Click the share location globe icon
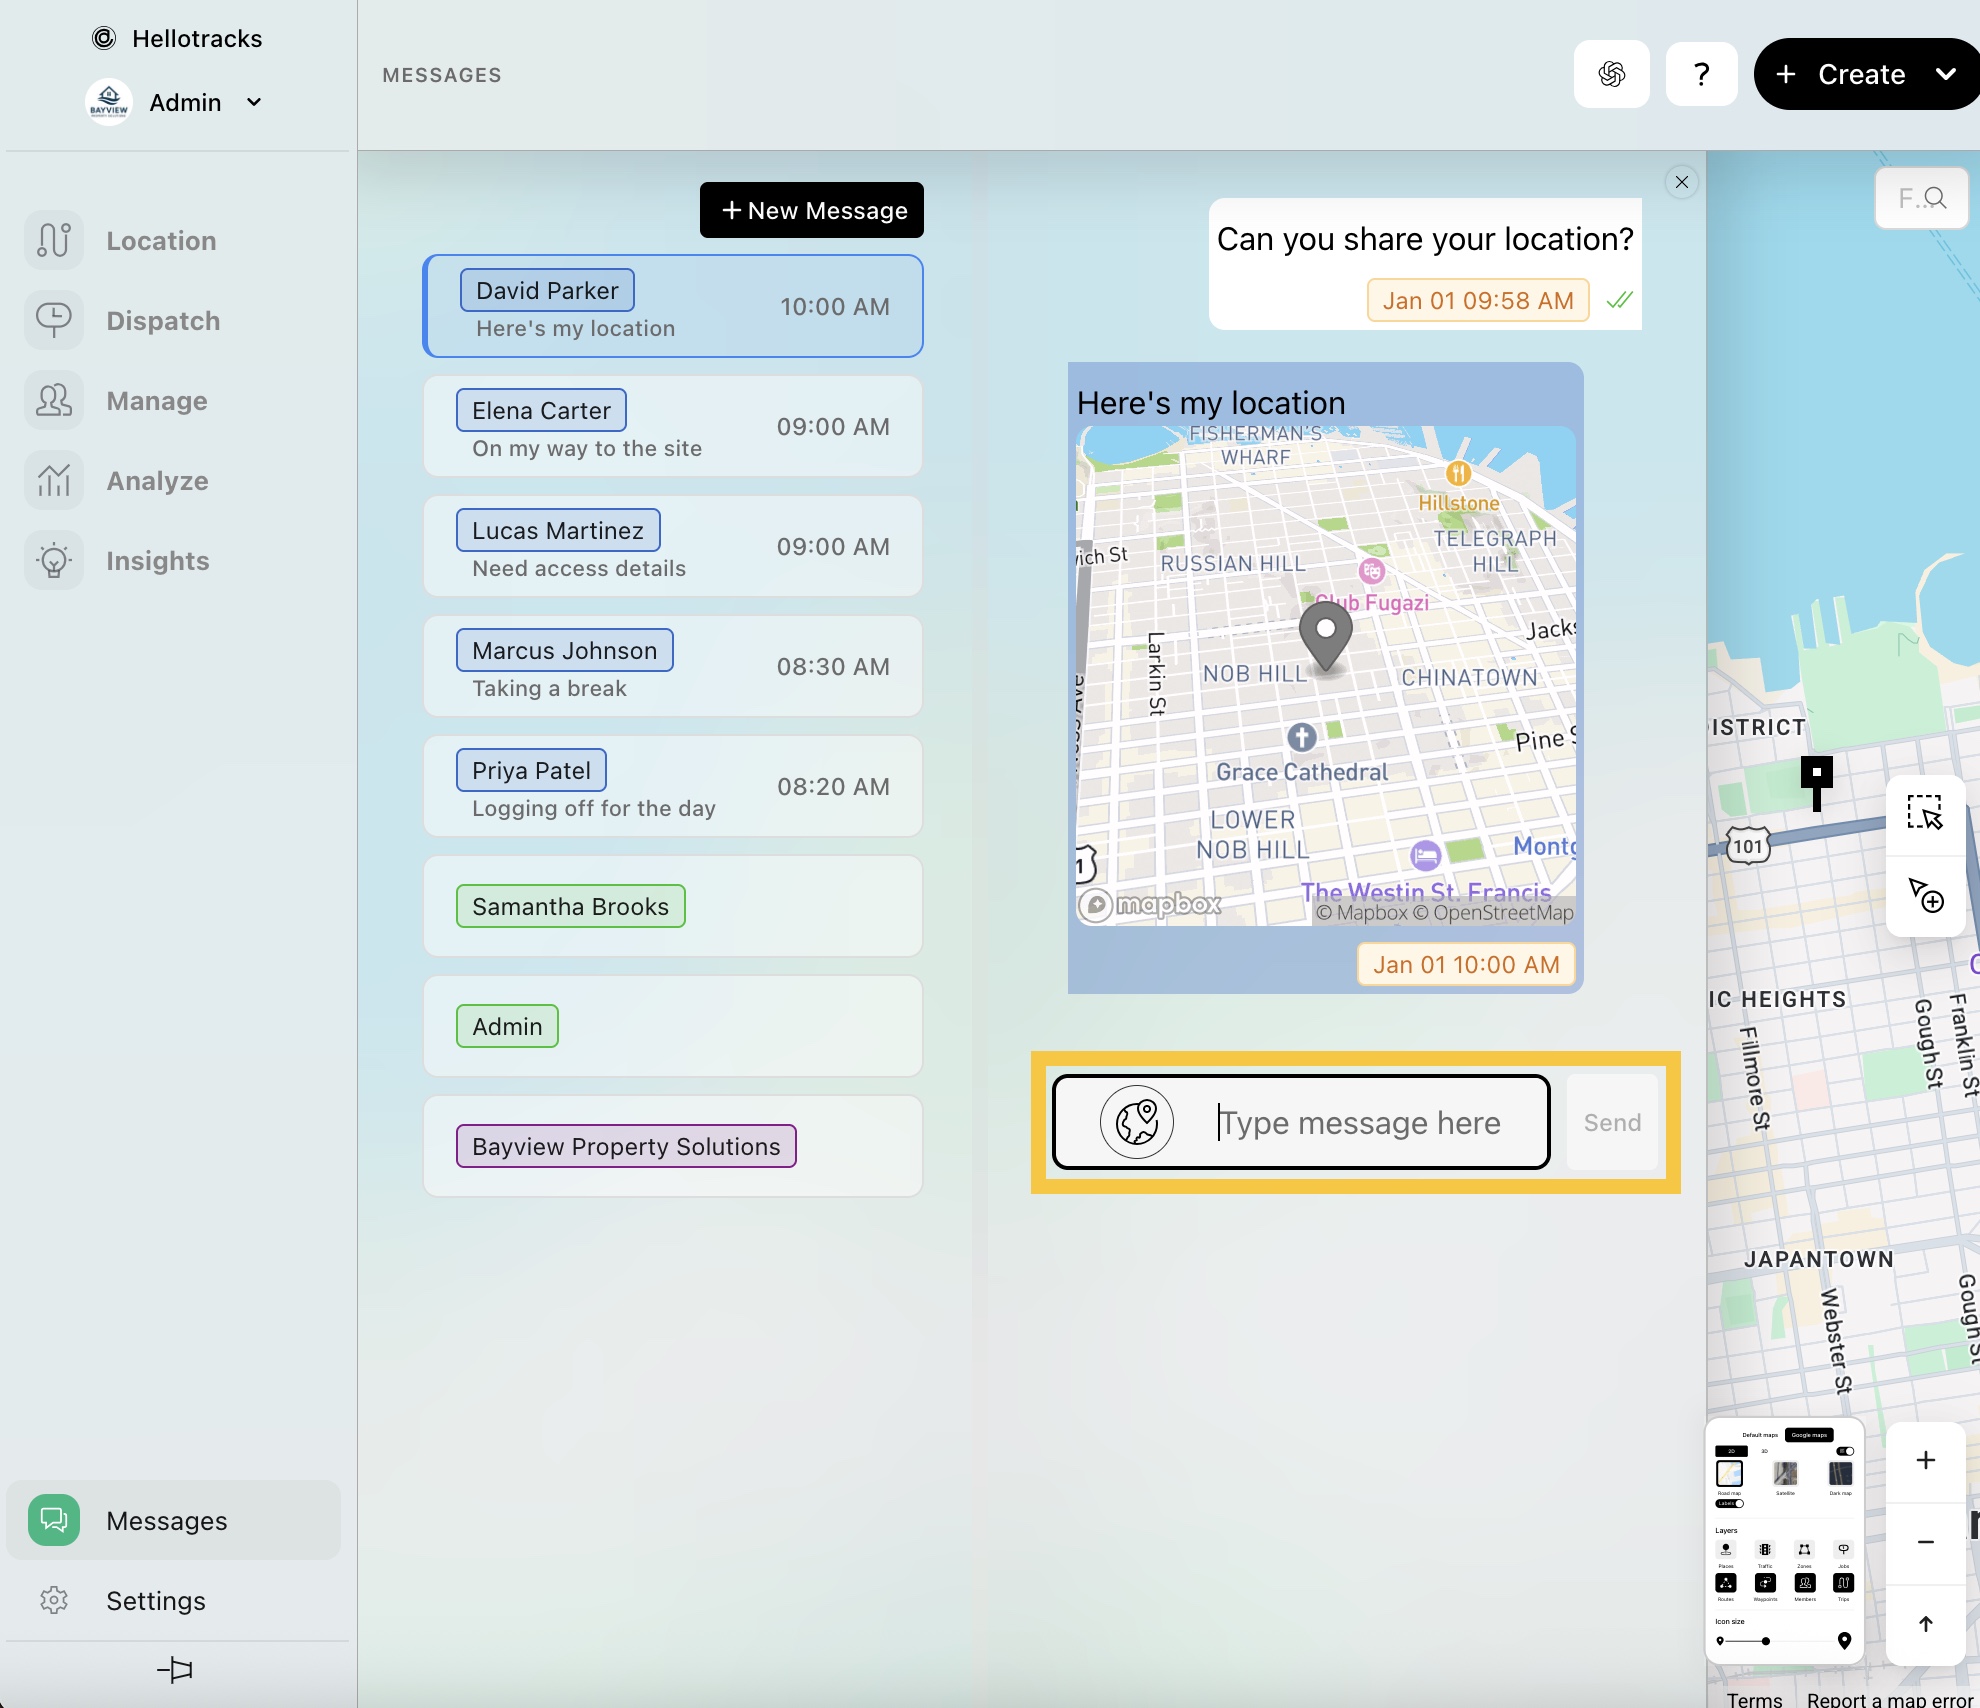The height and width of the screenshot is (1708, 1980). click(x=1137, y=1122)
